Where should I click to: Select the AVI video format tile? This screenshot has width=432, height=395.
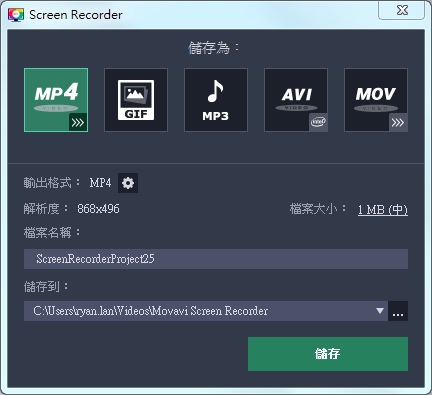[296, 100]
